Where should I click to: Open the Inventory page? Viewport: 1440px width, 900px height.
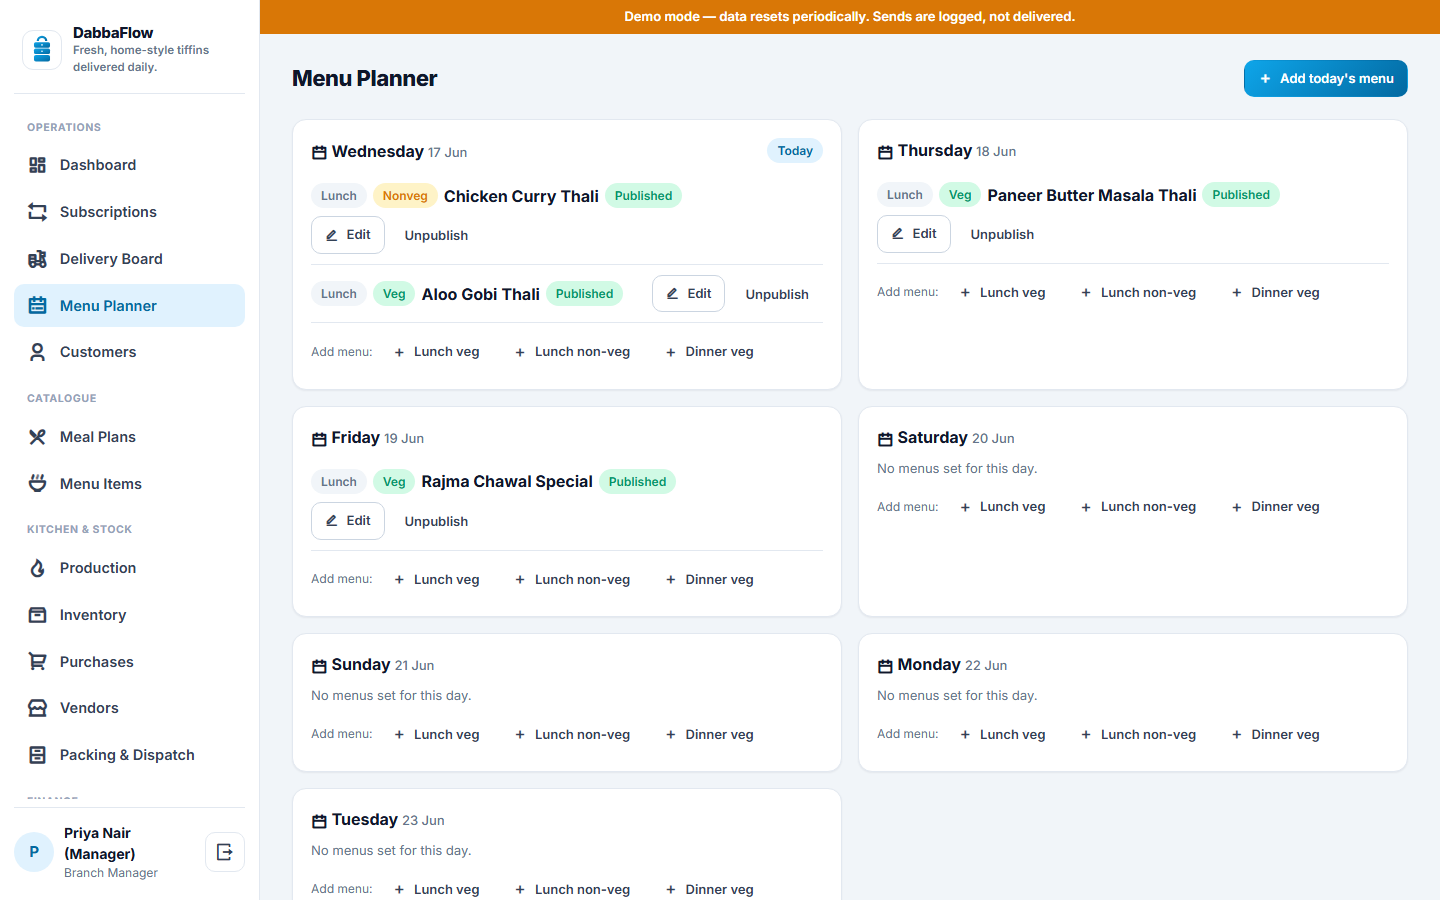click(129, 615)
